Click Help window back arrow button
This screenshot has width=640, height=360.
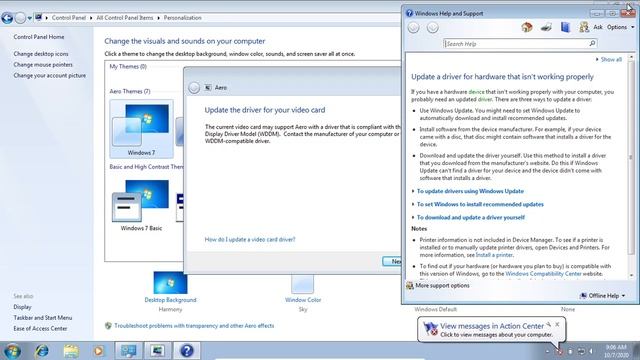click(x=413, y=28)
